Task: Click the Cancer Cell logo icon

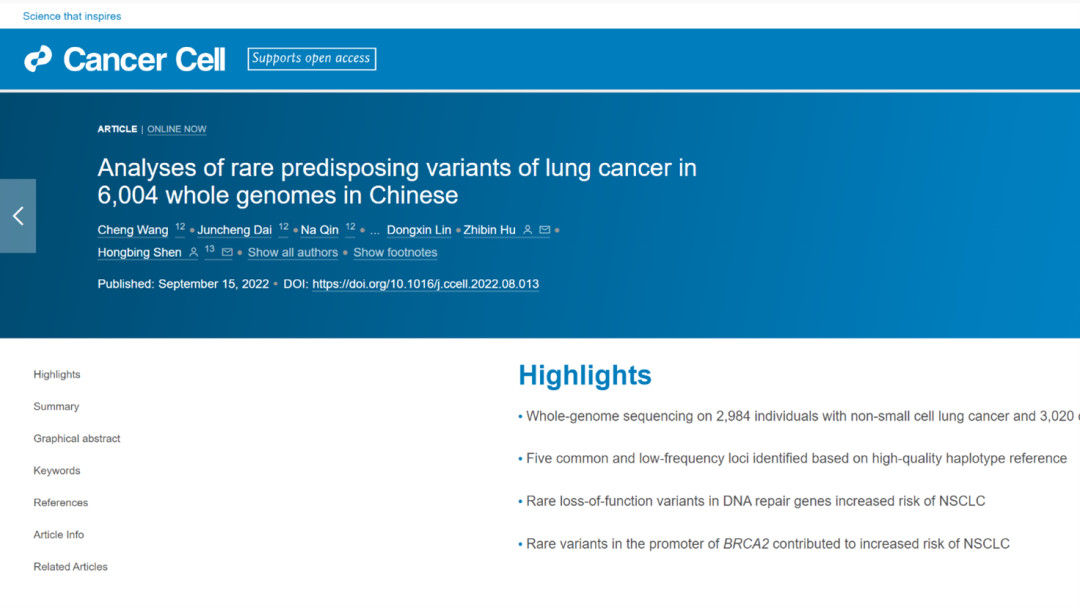Action: click(x=38, y=59)
